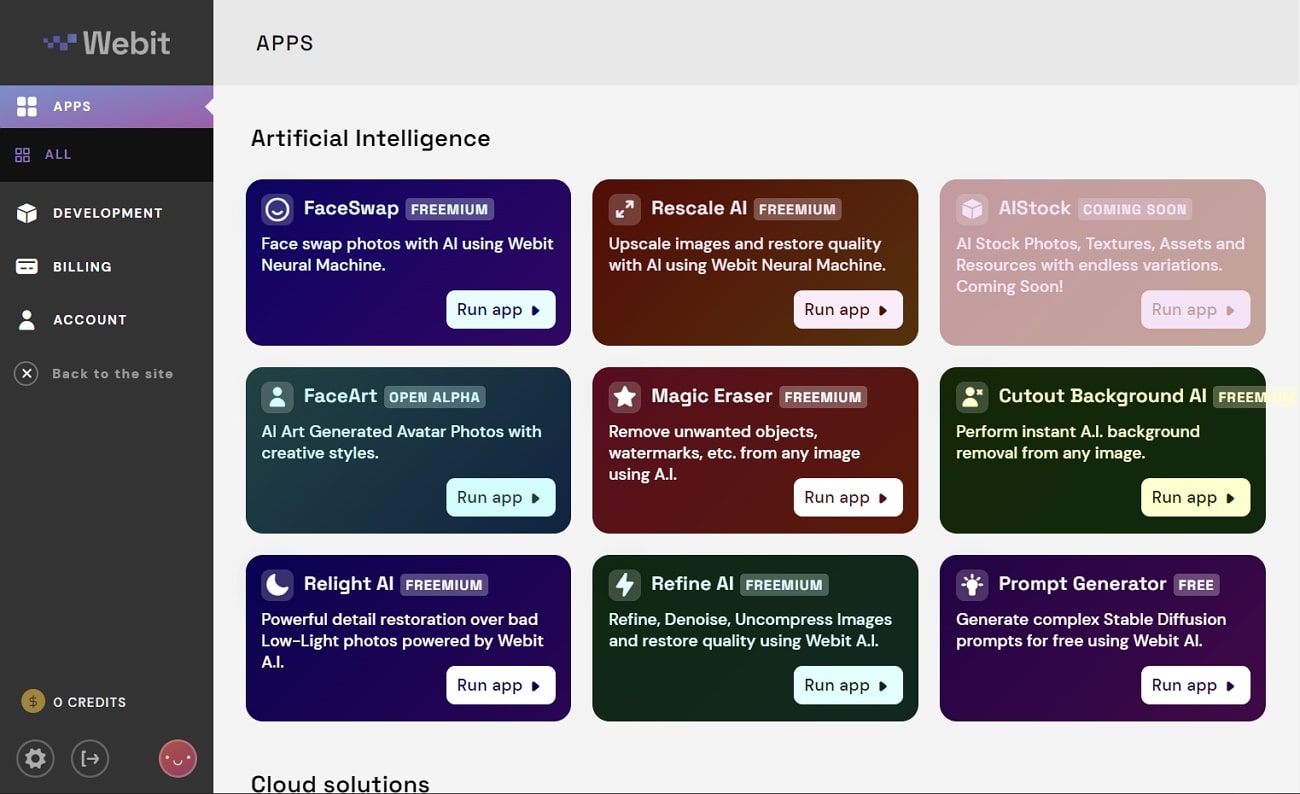The image size is (1300, 794).
Task: Click the gold credits coin icon
Action: coord(33,701)
